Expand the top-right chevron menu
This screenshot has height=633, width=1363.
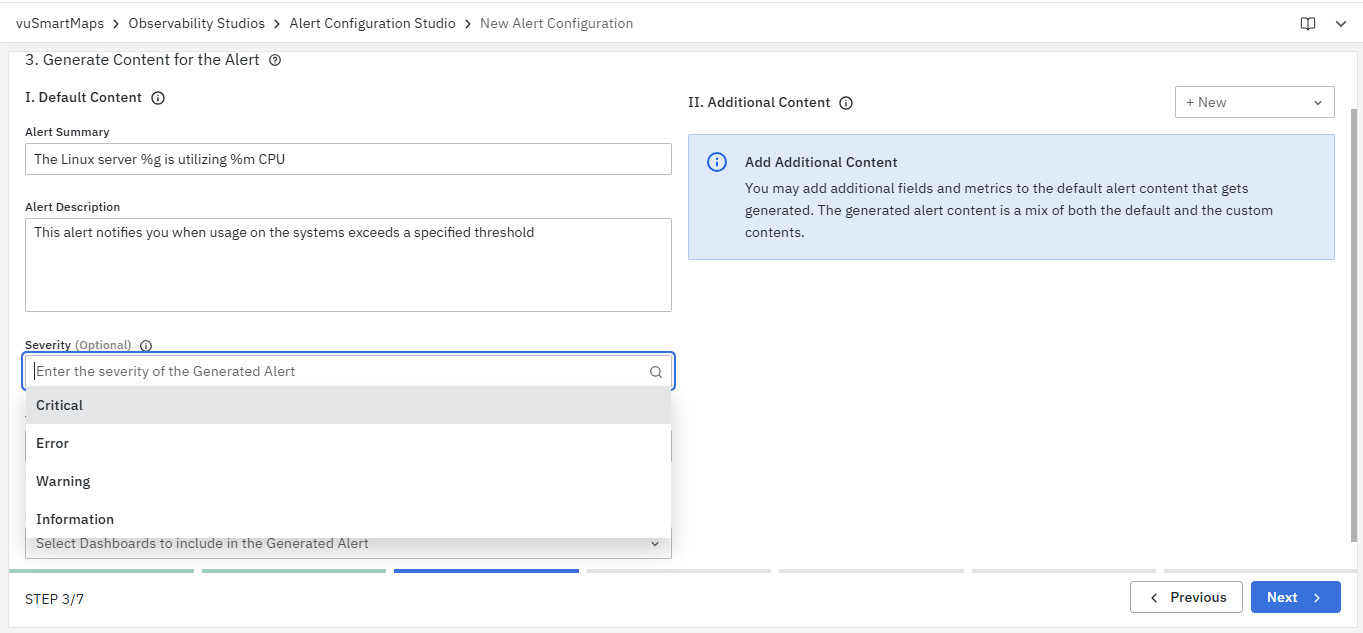(1341, 24)
